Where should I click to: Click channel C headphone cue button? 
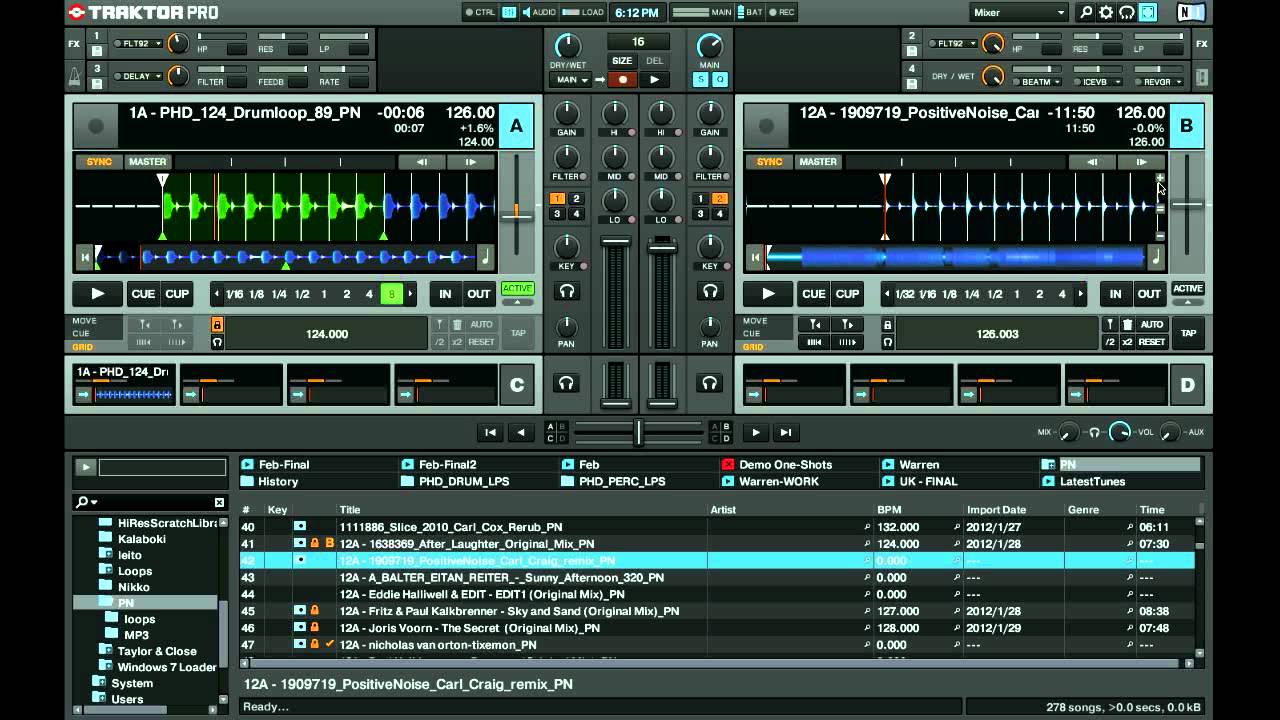[x=567, y=383]
